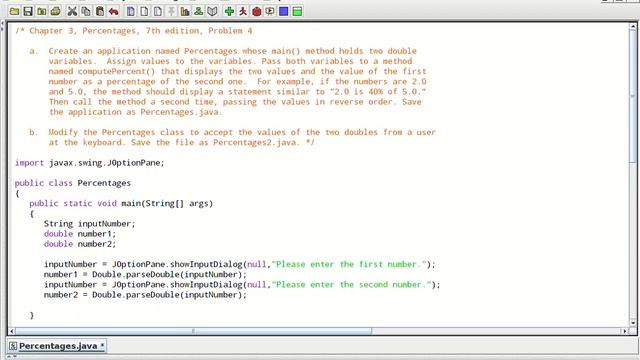
Task: Click the down arrow of vertical scrollbar
Action: 633,323
